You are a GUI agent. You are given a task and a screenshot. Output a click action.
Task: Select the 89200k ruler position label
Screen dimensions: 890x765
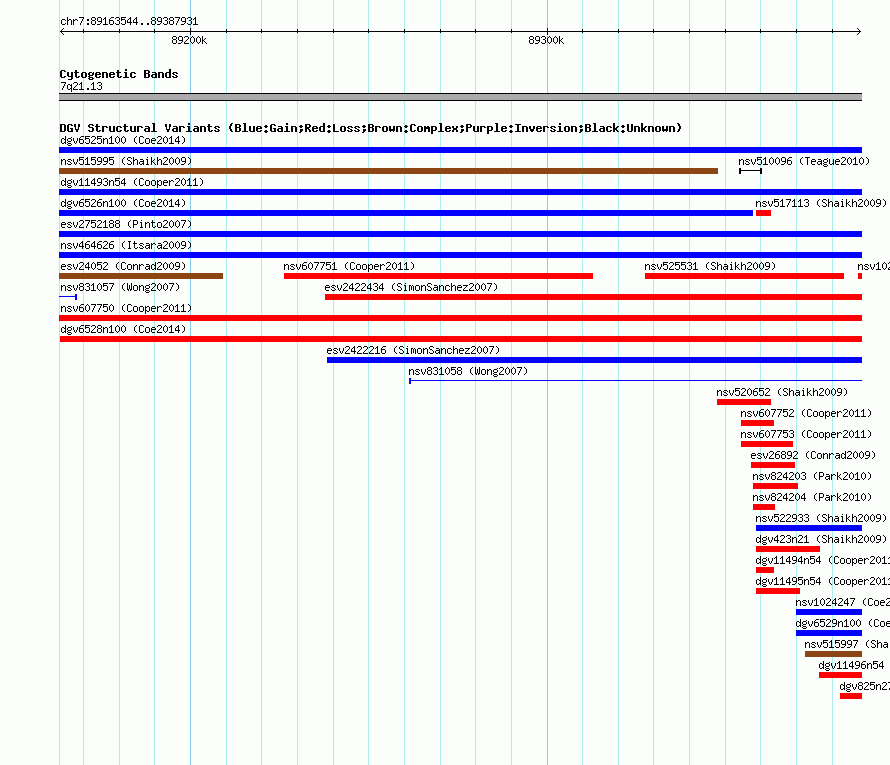(188, 41)
